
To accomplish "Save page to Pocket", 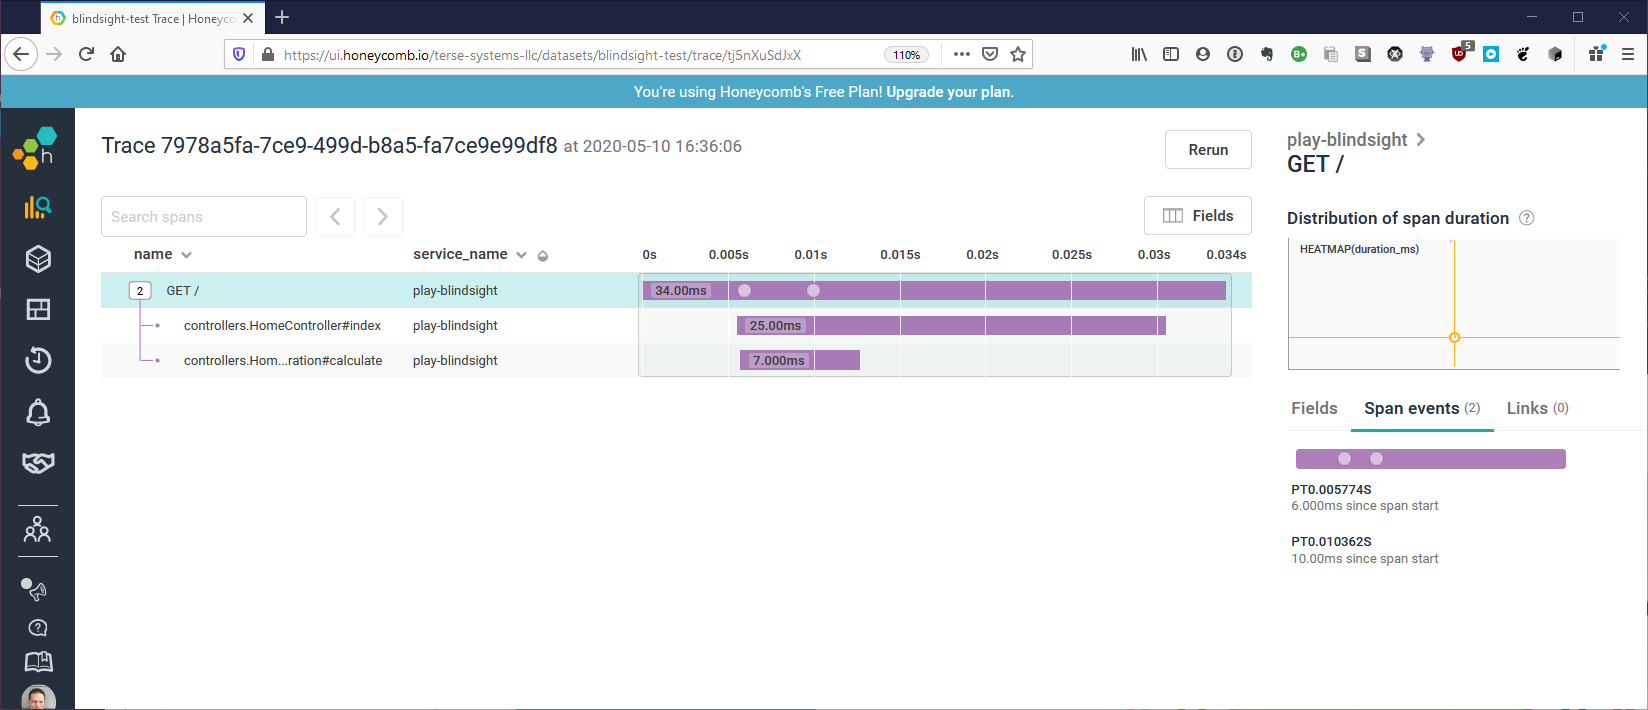I will [x=990, y=54].
